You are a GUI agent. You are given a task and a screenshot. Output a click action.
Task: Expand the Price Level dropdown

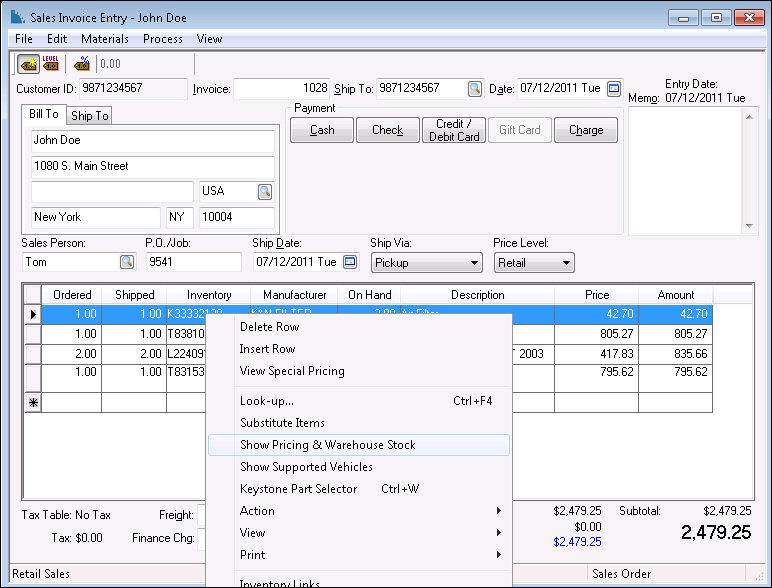(566, 263)
